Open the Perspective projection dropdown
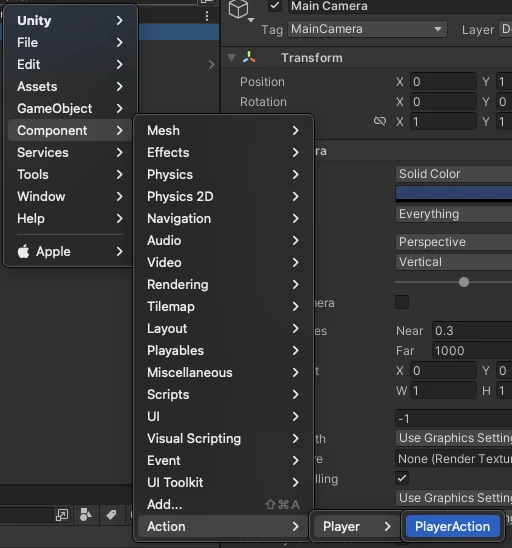This screenshot has height=548, width=512. (x=454, y=242)
